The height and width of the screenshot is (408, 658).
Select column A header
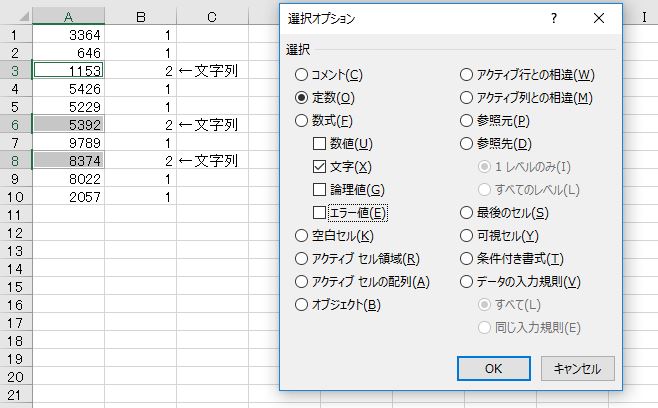pos(68,17)
